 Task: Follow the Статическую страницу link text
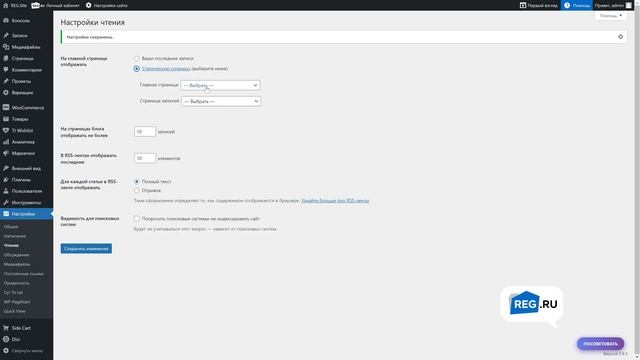pos(166,69)
